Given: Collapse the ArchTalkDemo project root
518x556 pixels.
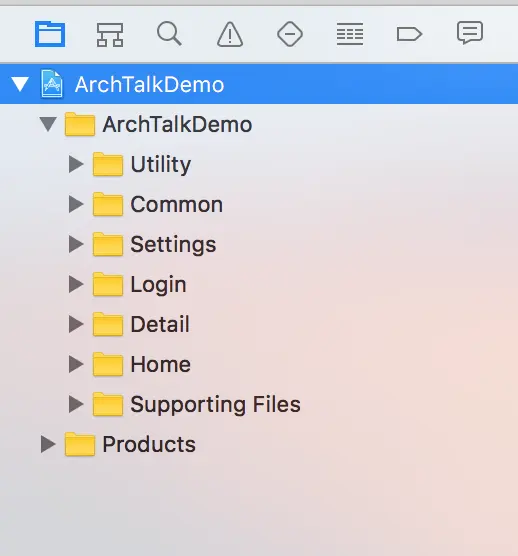Looking at the screenshot, I should 20,84.
